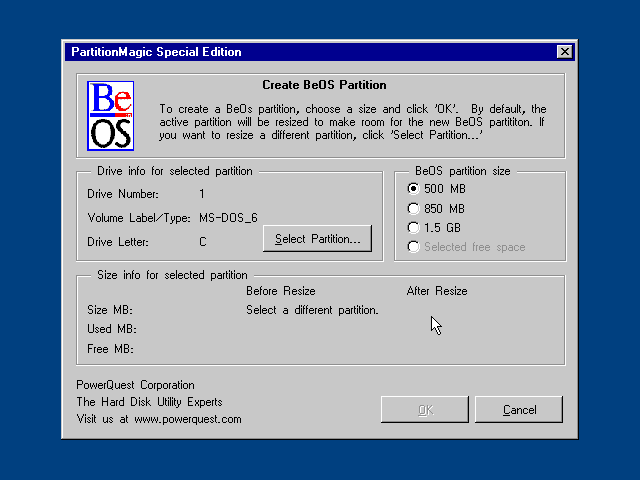Click the 'Size MB:' label
Screen dimensions: 640x480
point(110,310)
